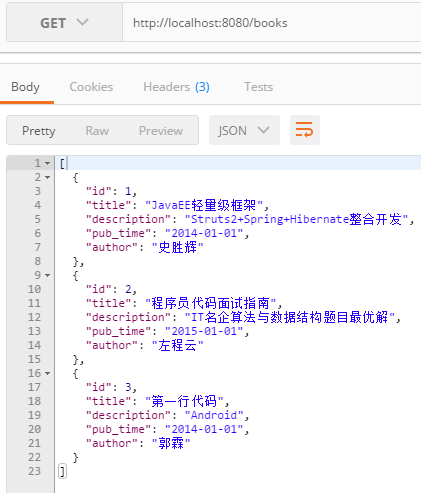421x493 pixels.
Task: Click the request URL field localhost:8080/books
Action: [x=272, y=23]
